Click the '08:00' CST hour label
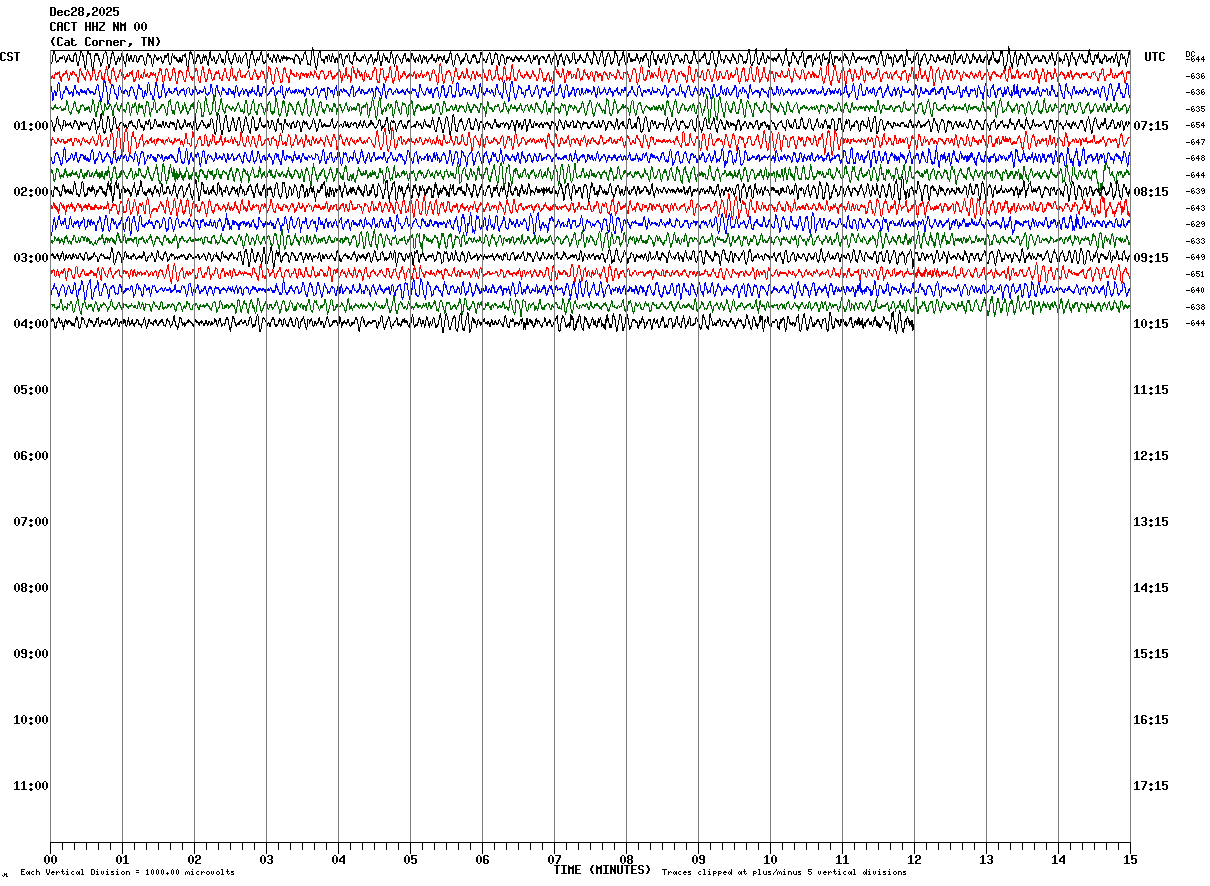This screenshot has height=886, width=1210. tap(31, 588)
